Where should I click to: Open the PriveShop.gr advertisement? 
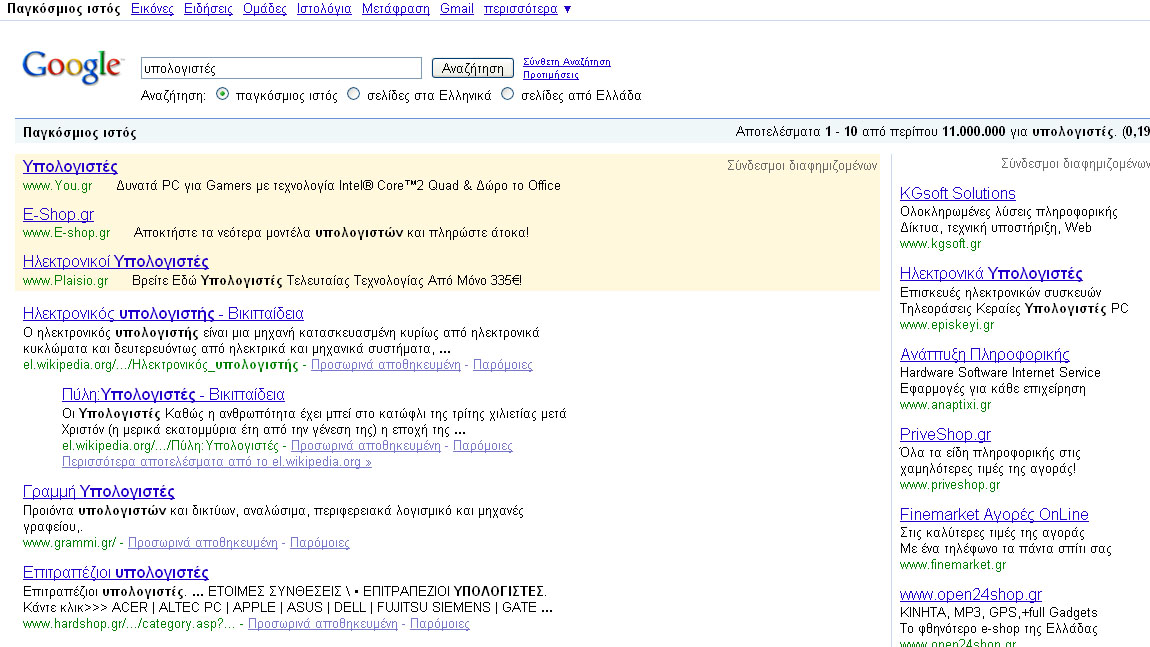944,433
